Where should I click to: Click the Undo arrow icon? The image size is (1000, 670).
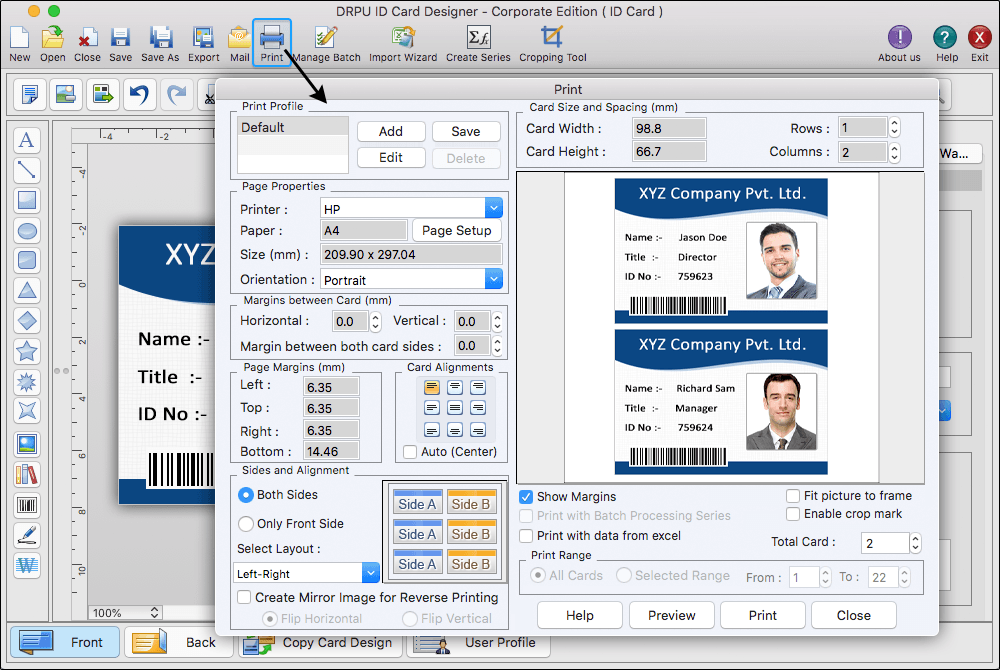click(x=139, y=94)
